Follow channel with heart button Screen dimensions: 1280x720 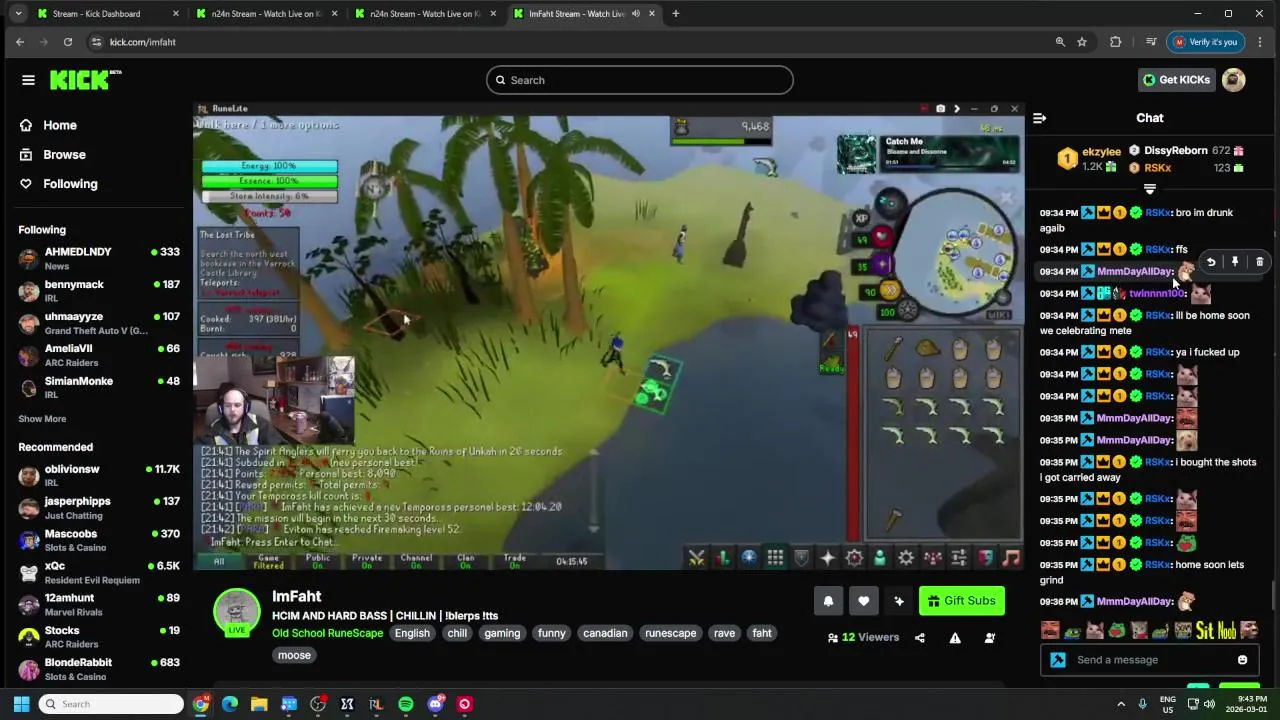coord(863,601)
